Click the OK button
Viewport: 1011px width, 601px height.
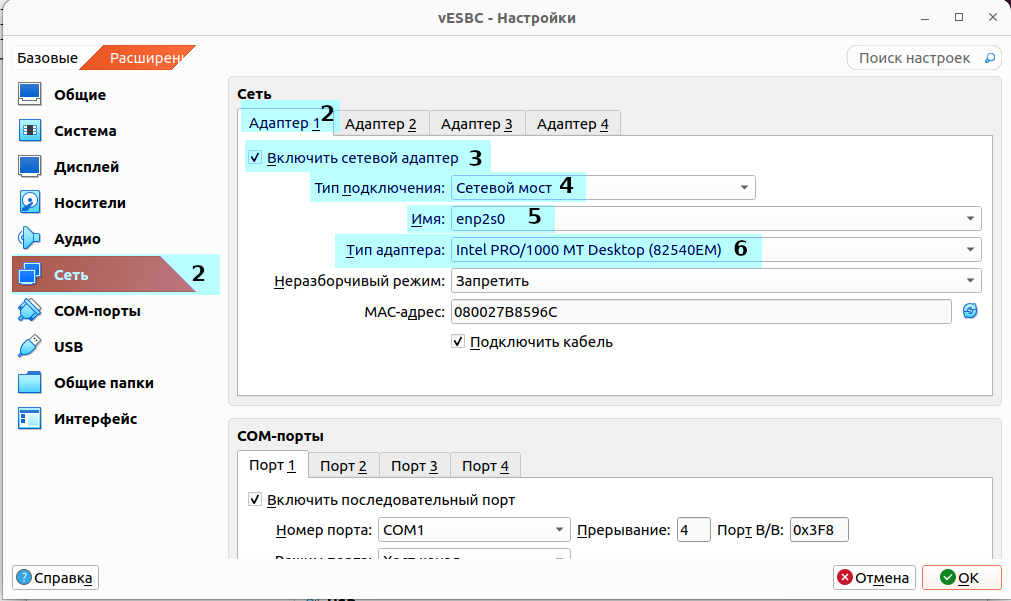[x=960, y=578]
